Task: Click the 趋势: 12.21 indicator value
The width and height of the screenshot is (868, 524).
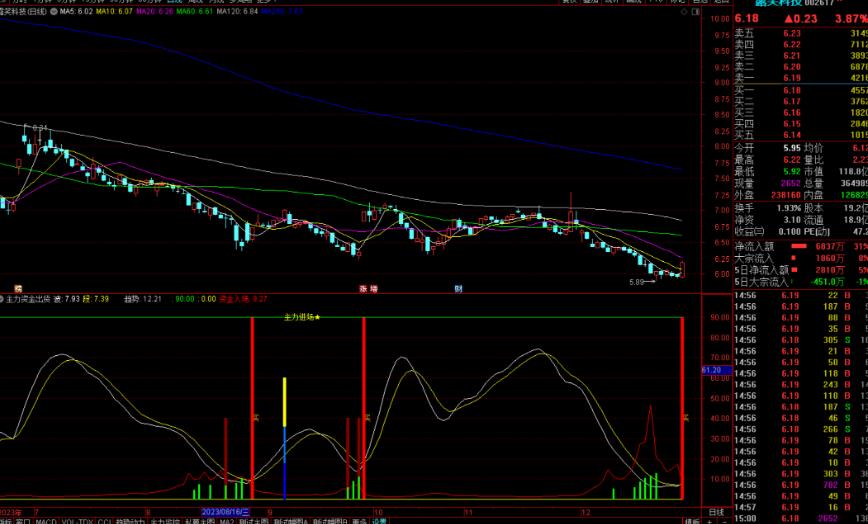Action: coord(143,299)
